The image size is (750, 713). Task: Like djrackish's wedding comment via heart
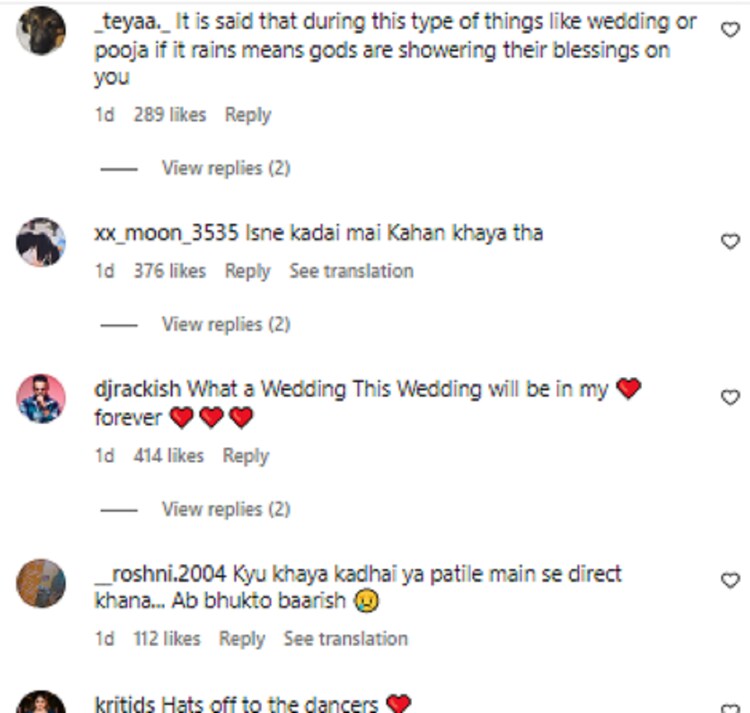[x=730, y=397]
